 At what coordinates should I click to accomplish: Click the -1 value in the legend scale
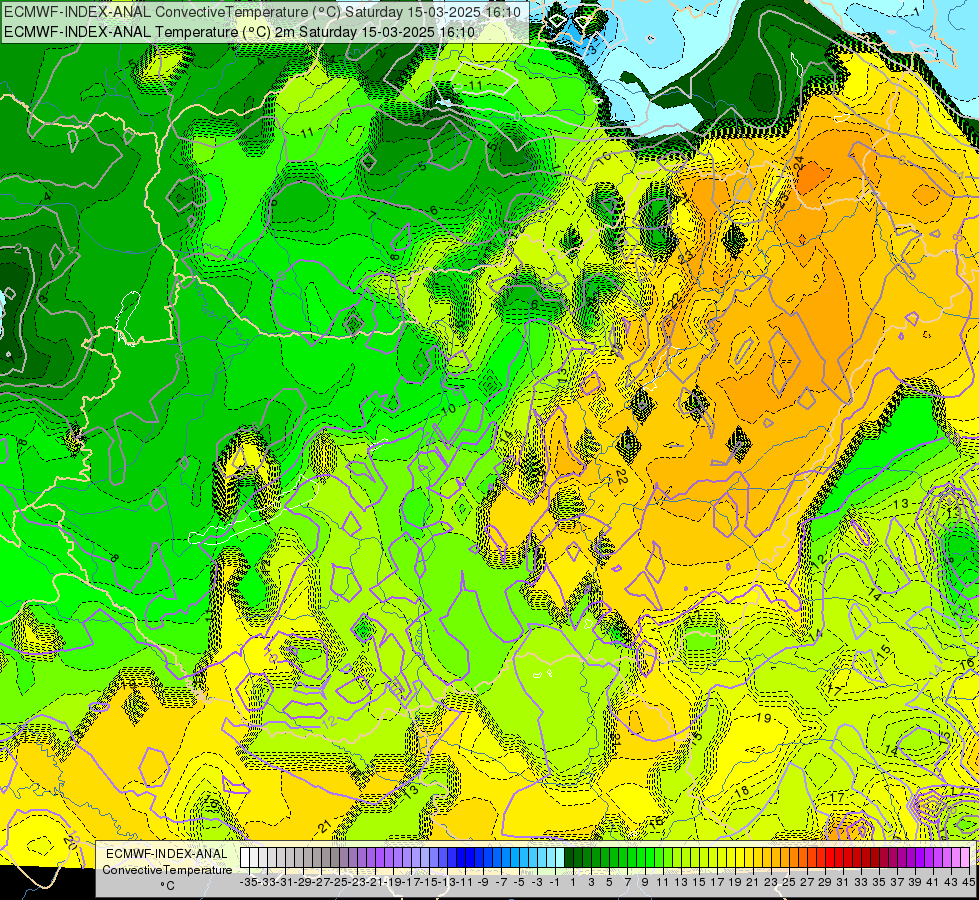pos(554,882)
